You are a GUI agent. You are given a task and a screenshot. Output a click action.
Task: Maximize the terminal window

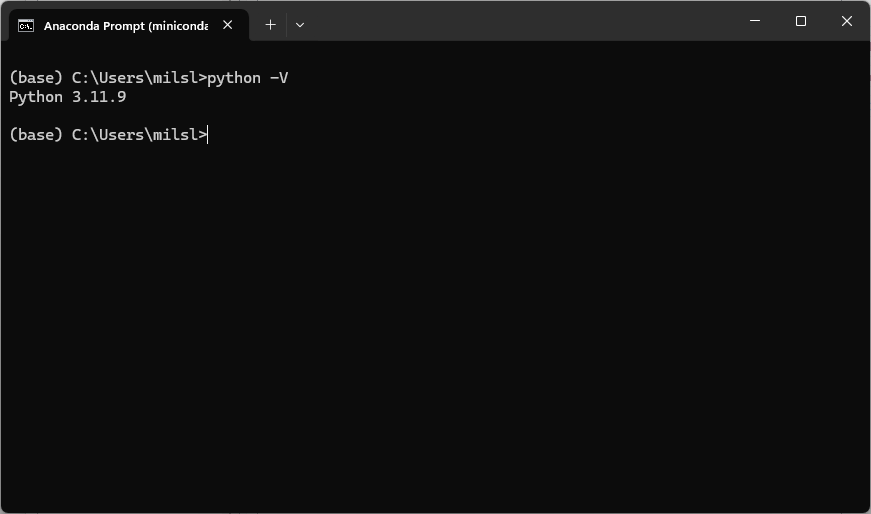(801, 21)
